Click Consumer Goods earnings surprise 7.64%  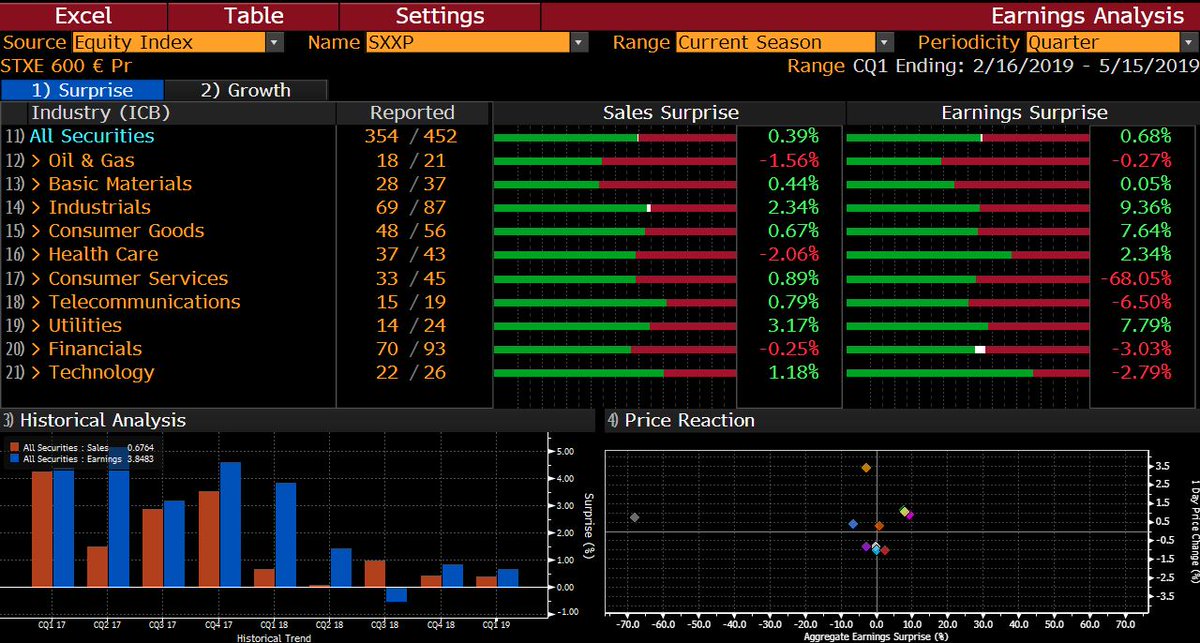tap(1145, 231)
